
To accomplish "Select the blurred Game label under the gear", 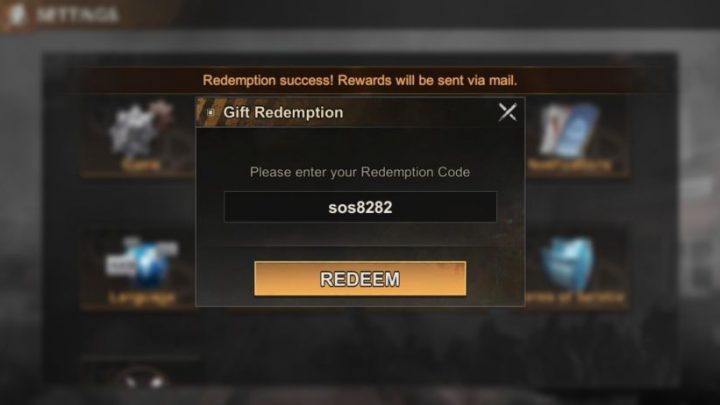I will (x=141, y=165).
